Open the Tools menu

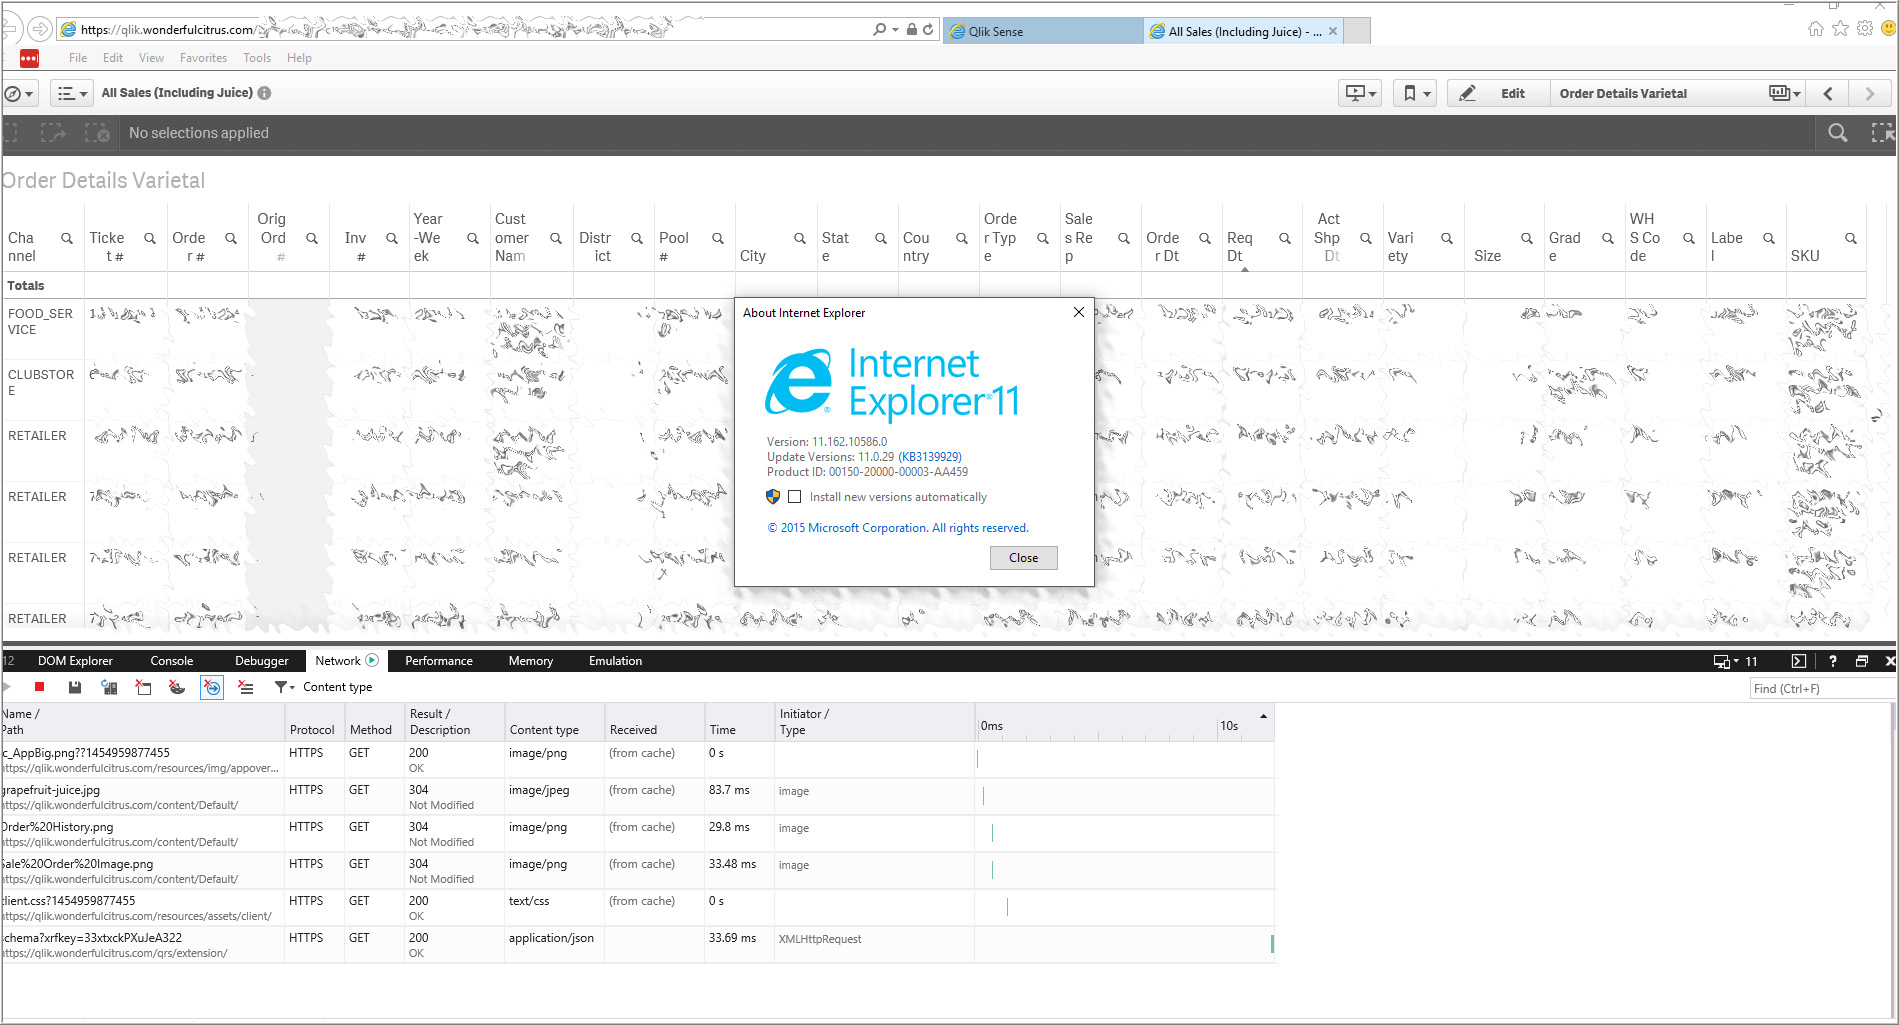[x=257, y=58]
